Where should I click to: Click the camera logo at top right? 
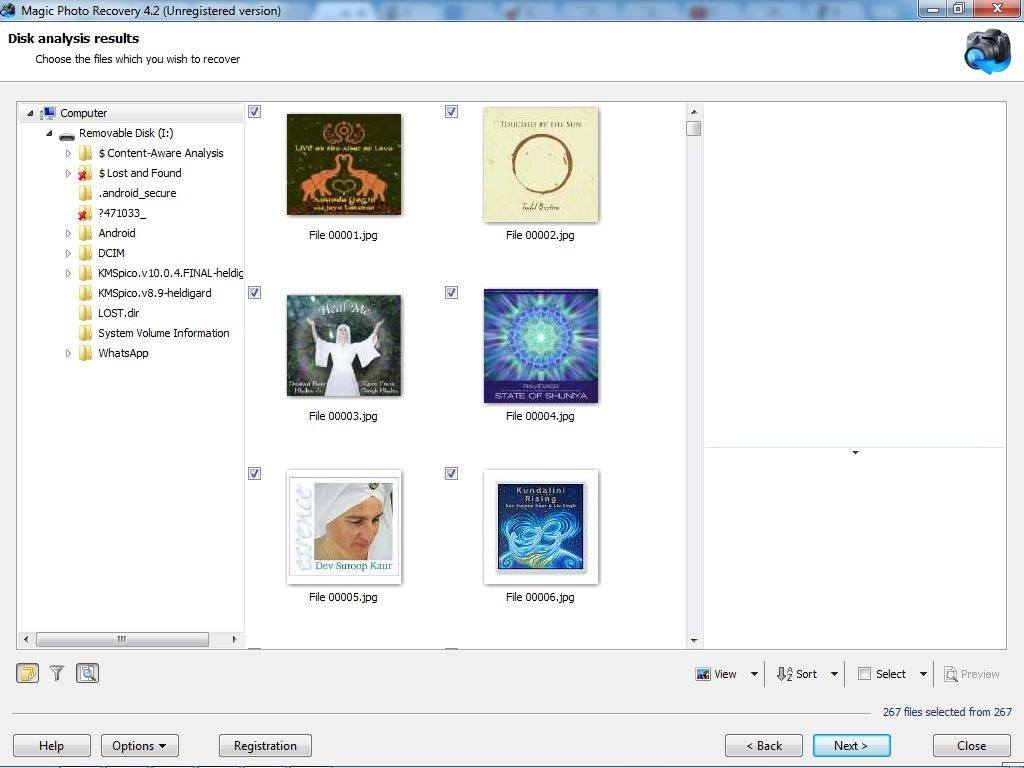click(987, 52)
